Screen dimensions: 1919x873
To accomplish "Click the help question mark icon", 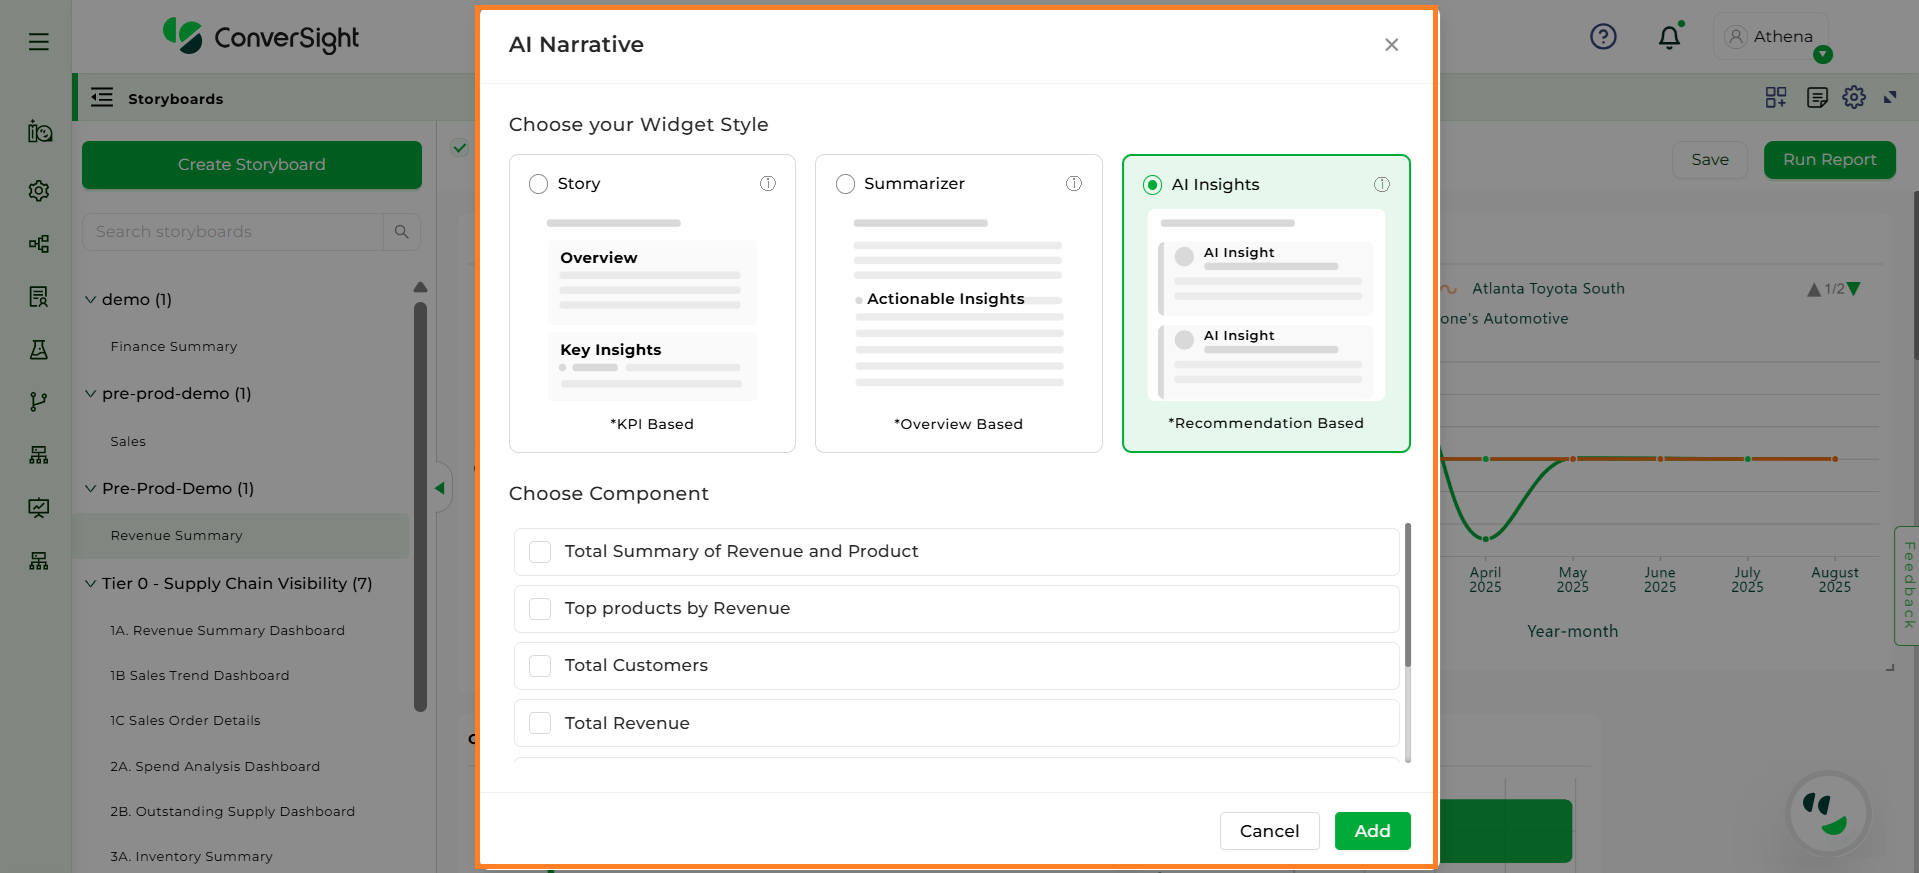I will point(1603,37).
